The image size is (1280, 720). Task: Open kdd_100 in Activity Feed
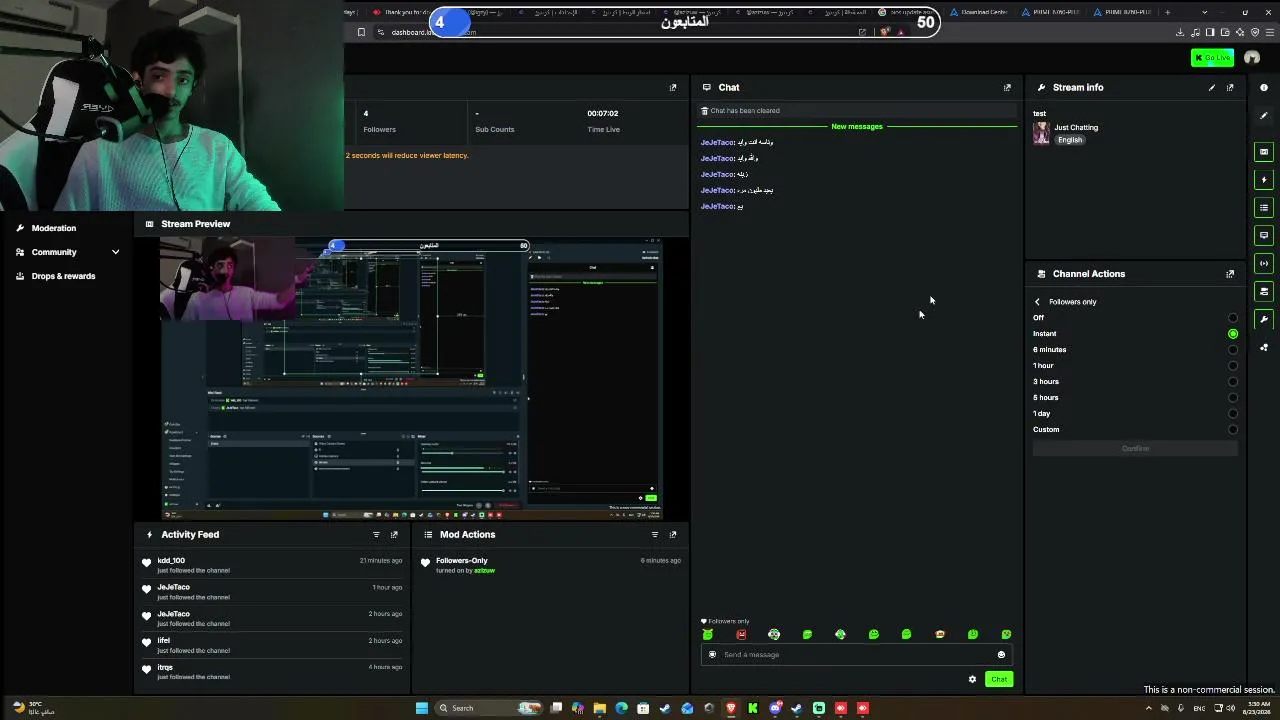tap(171, 561)
